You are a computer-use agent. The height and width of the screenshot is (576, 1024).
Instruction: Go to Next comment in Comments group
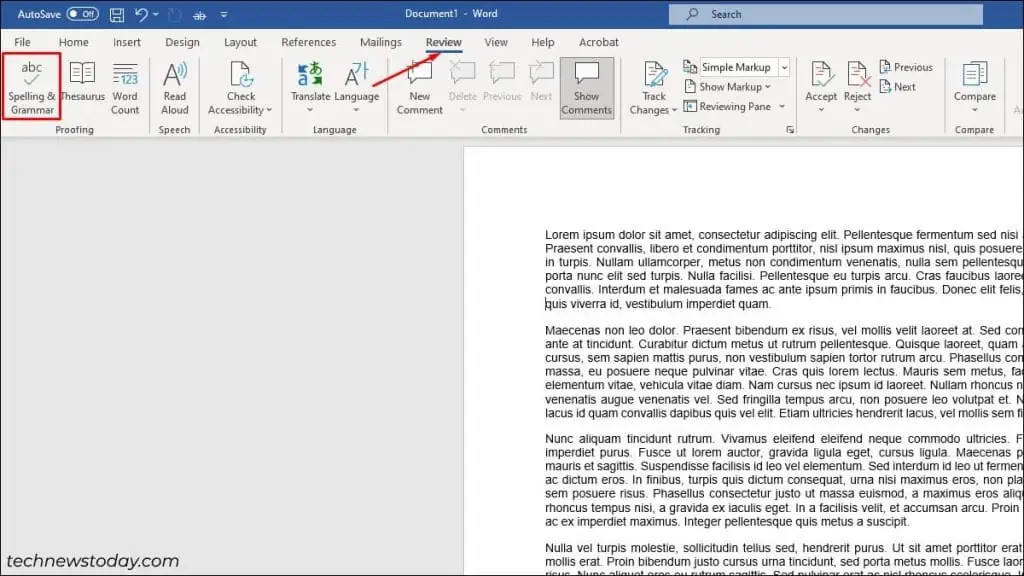[541, 82]
